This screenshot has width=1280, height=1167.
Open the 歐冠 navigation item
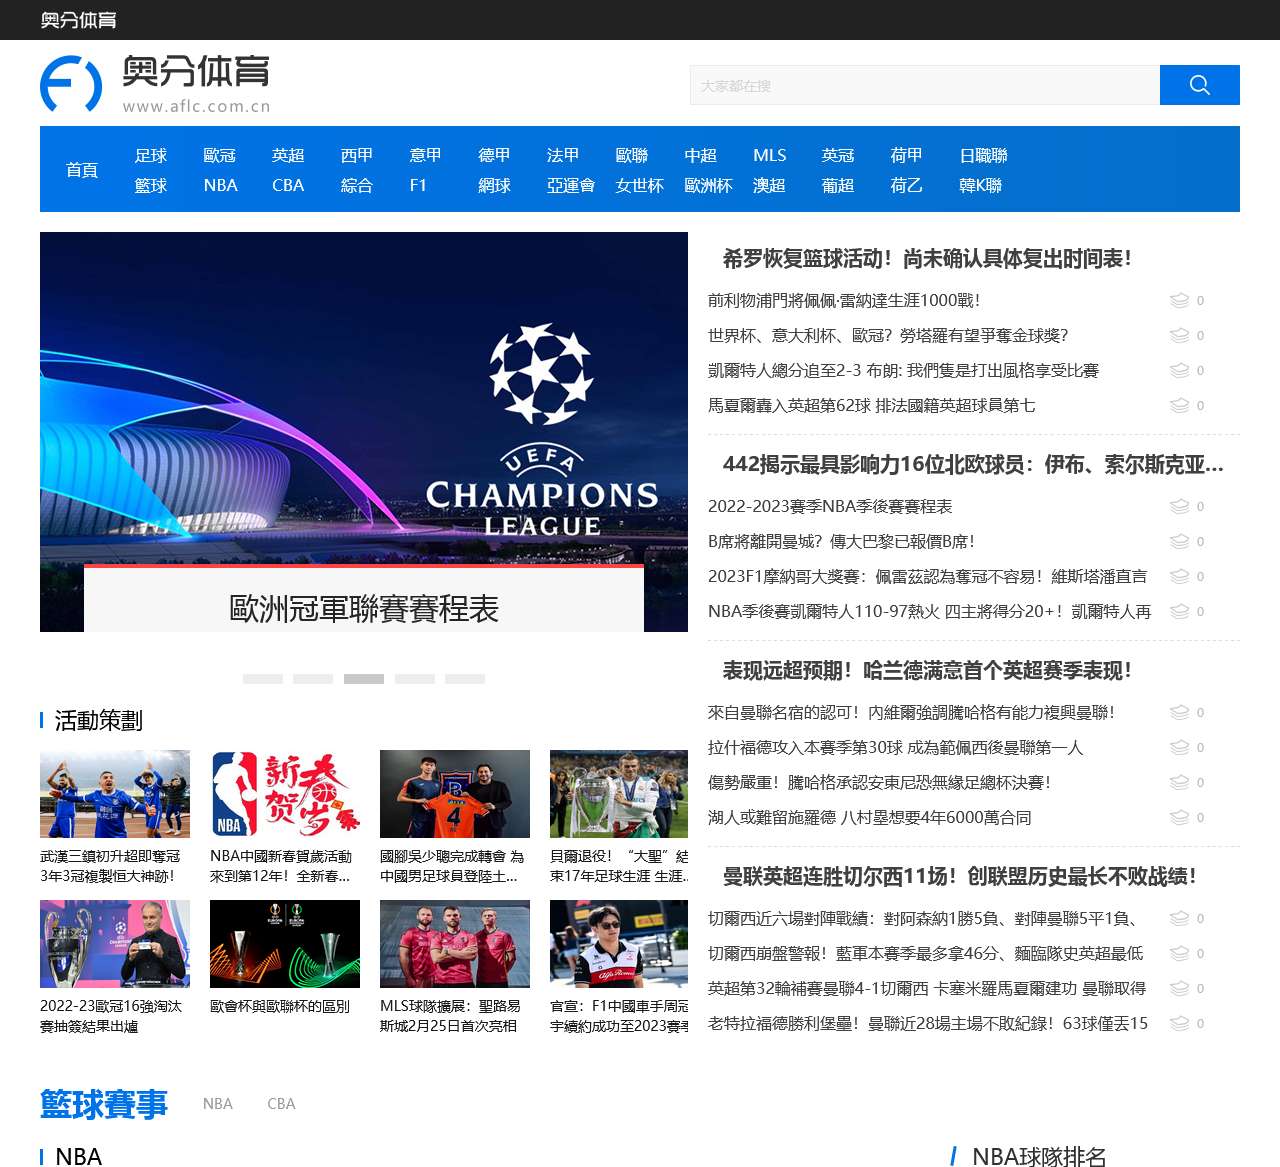220,155
